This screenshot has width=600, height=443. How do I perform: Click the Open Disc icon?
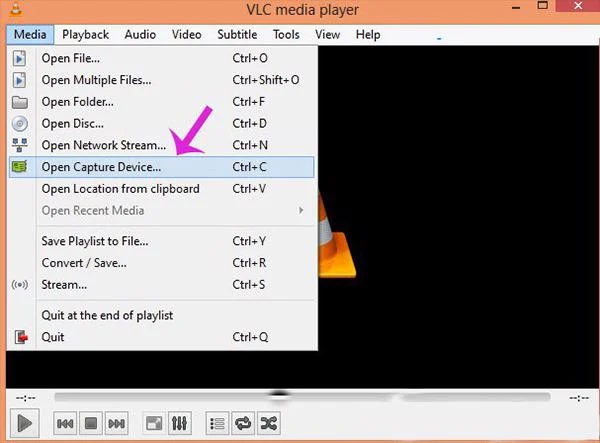point(20,124)
